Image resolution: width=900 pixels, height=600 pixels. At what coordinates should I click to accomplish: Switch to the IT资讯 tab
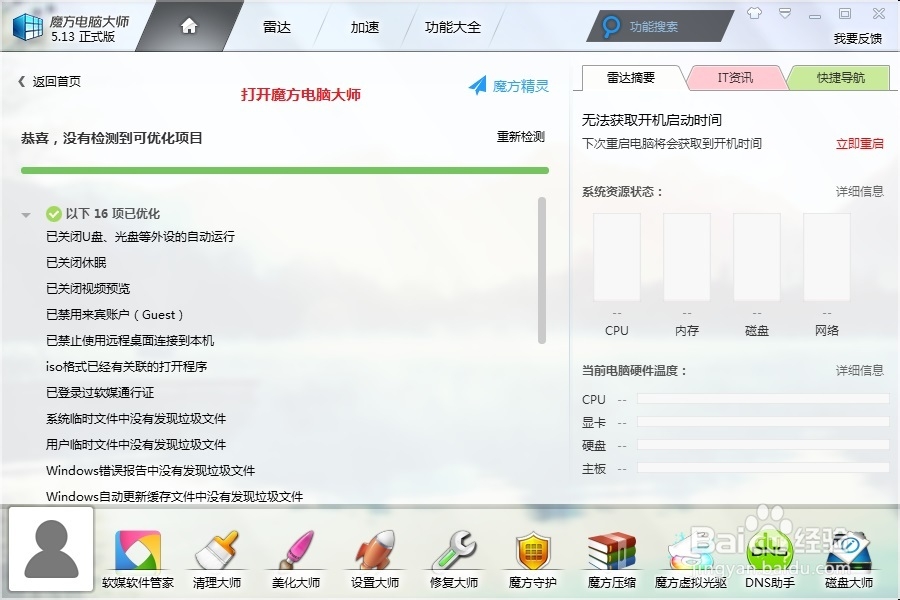[737, 76]
